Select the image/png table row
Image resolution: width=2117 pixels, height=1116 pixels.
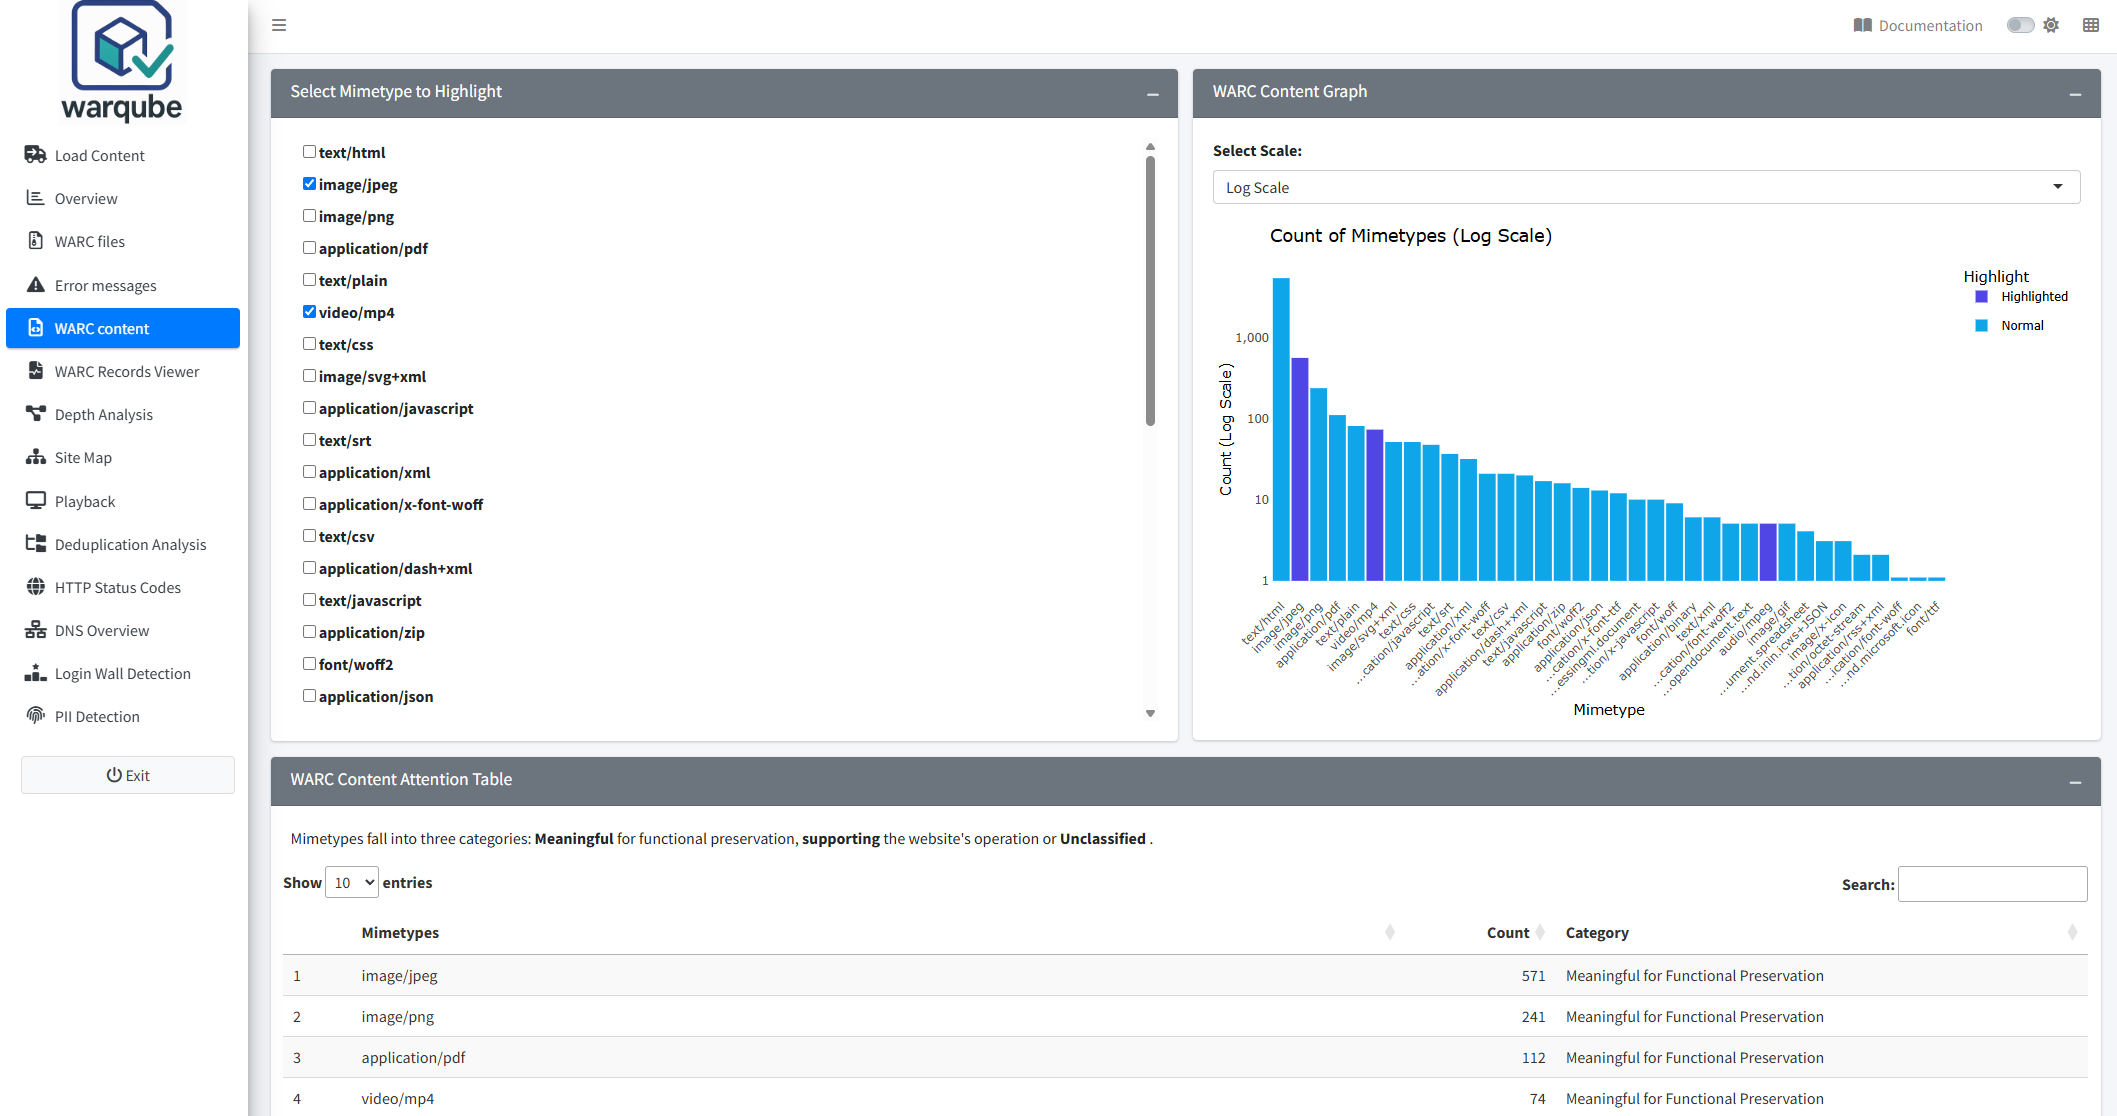[x=1185, y=1016]
